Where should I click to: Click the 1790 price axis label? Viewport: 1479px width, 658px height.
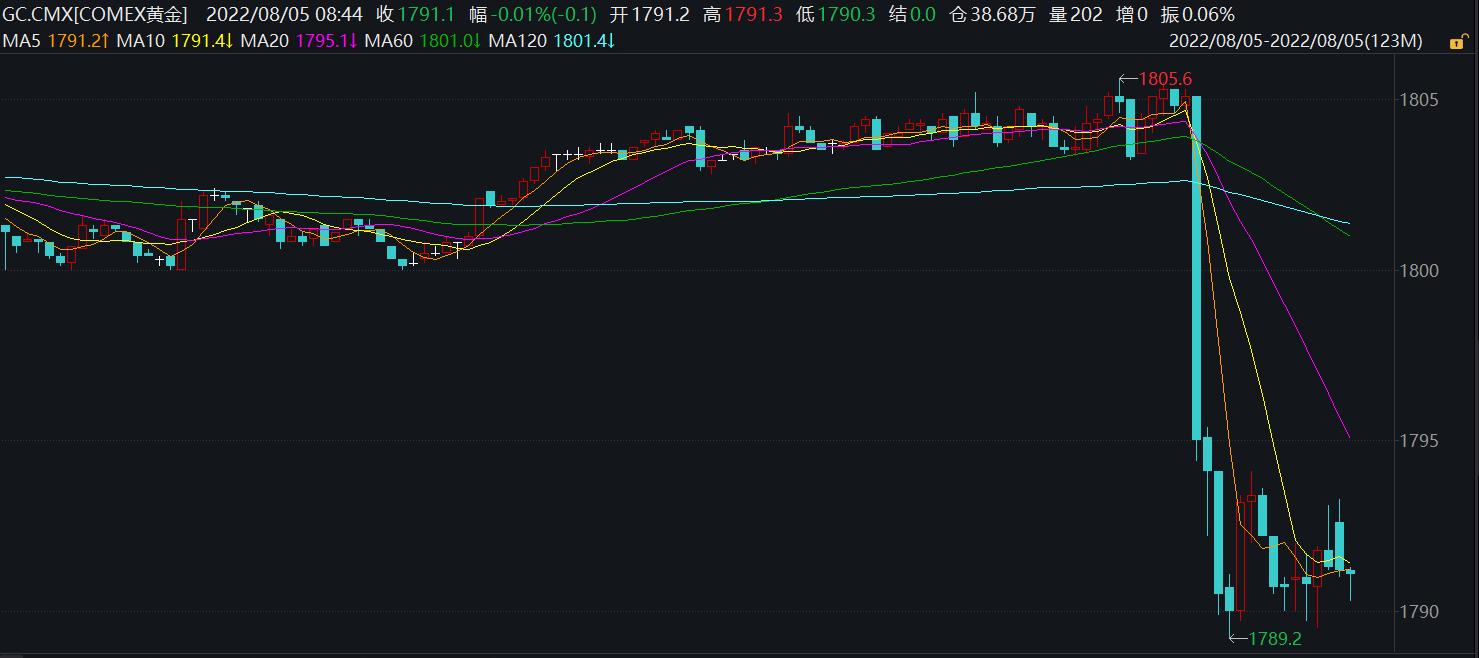[x=1420, y=611]
